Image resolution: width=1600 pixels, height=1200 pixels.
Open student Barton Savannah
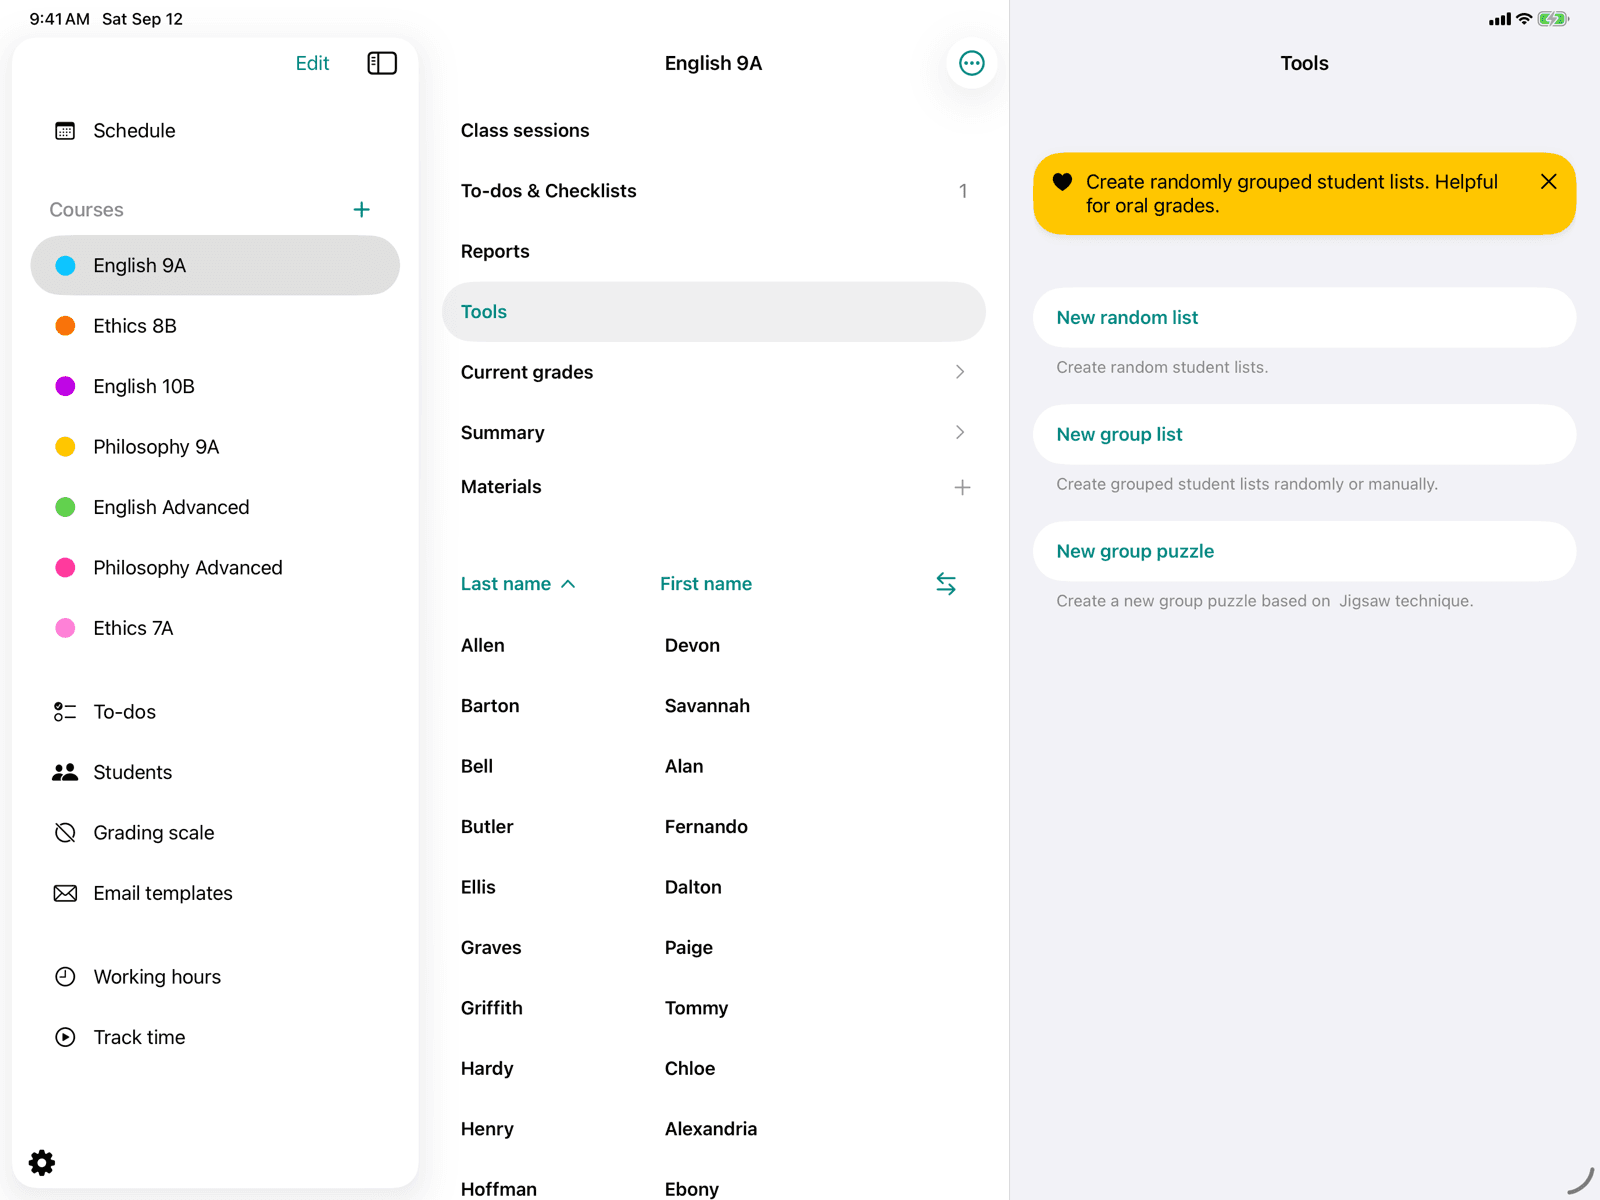[x=714, y=706]
